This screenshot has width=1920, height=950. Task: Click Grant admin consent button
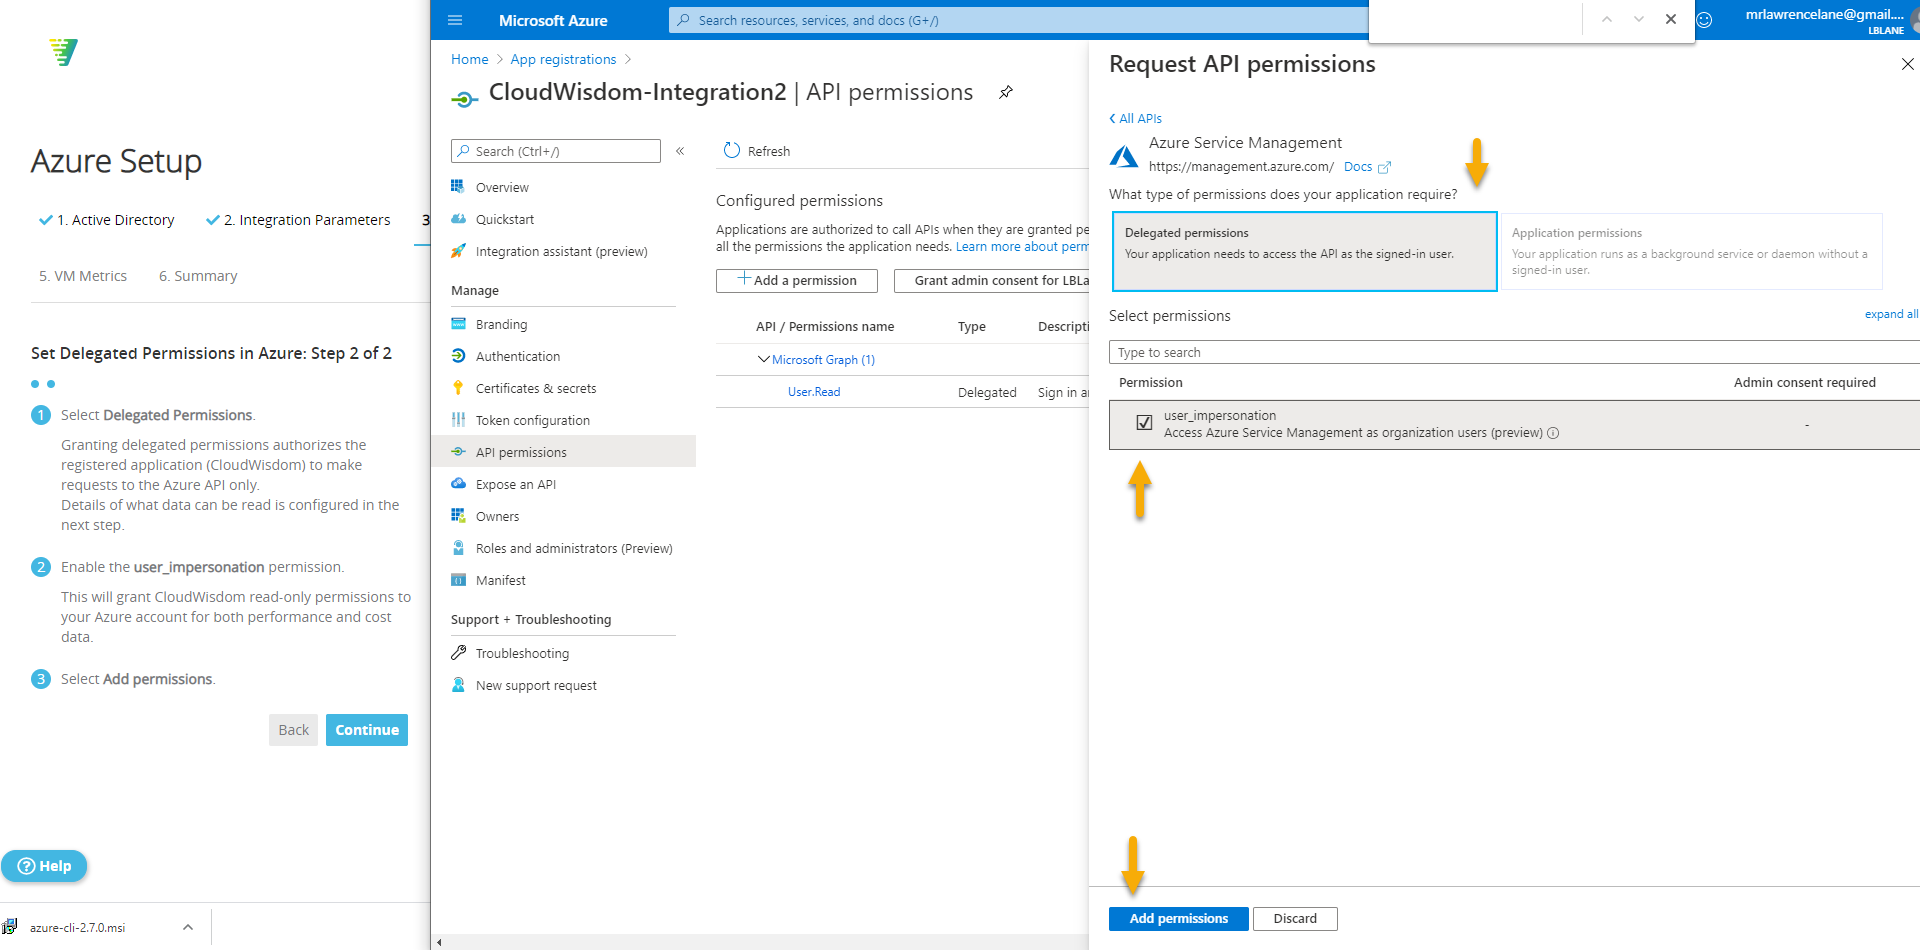click(x=991, y=281)
